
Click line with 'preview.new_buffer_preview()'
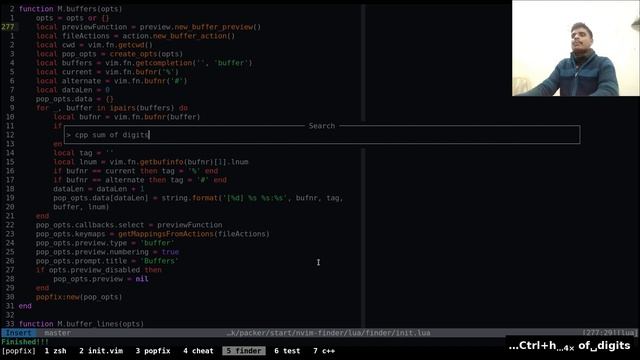pos(148,27)
